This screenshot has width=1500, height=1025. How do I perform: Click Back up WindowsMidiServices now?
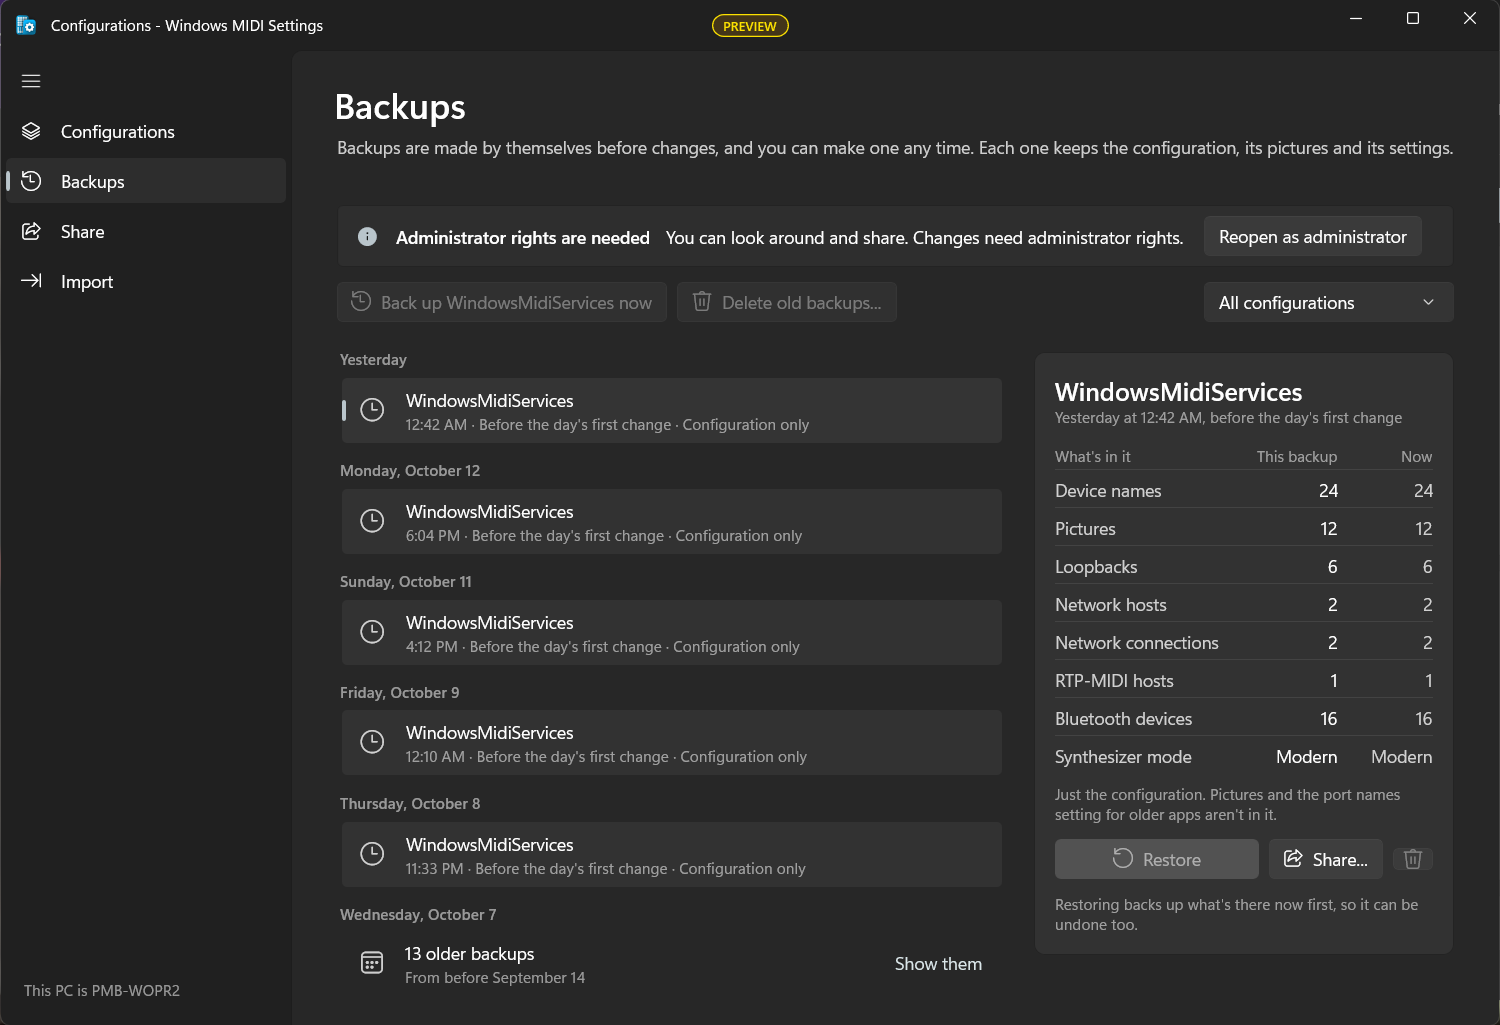[502, 303]
